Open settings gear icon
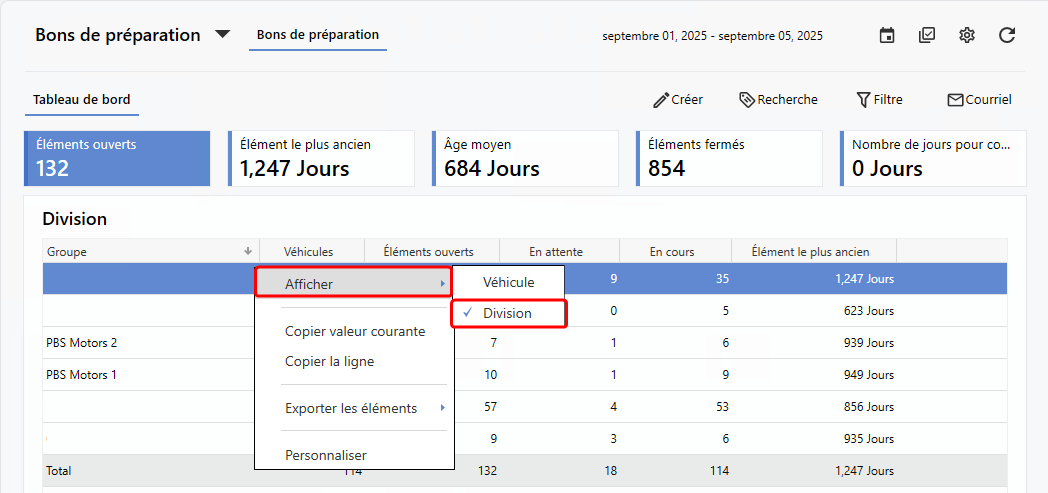Viewport: 1048px width, 493px height. click(x=966, y=36)
